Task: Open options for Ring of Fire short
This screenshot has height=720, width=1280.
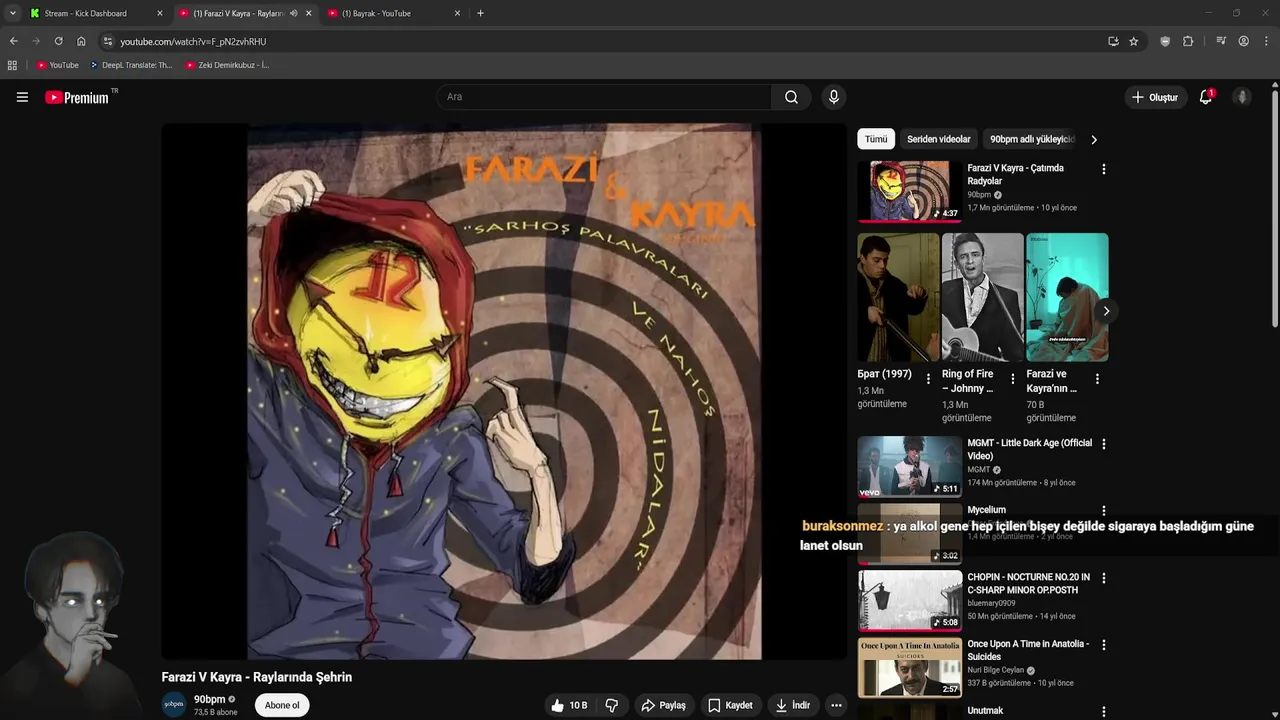Action: pyautogui.click(x=1012, y=379)
